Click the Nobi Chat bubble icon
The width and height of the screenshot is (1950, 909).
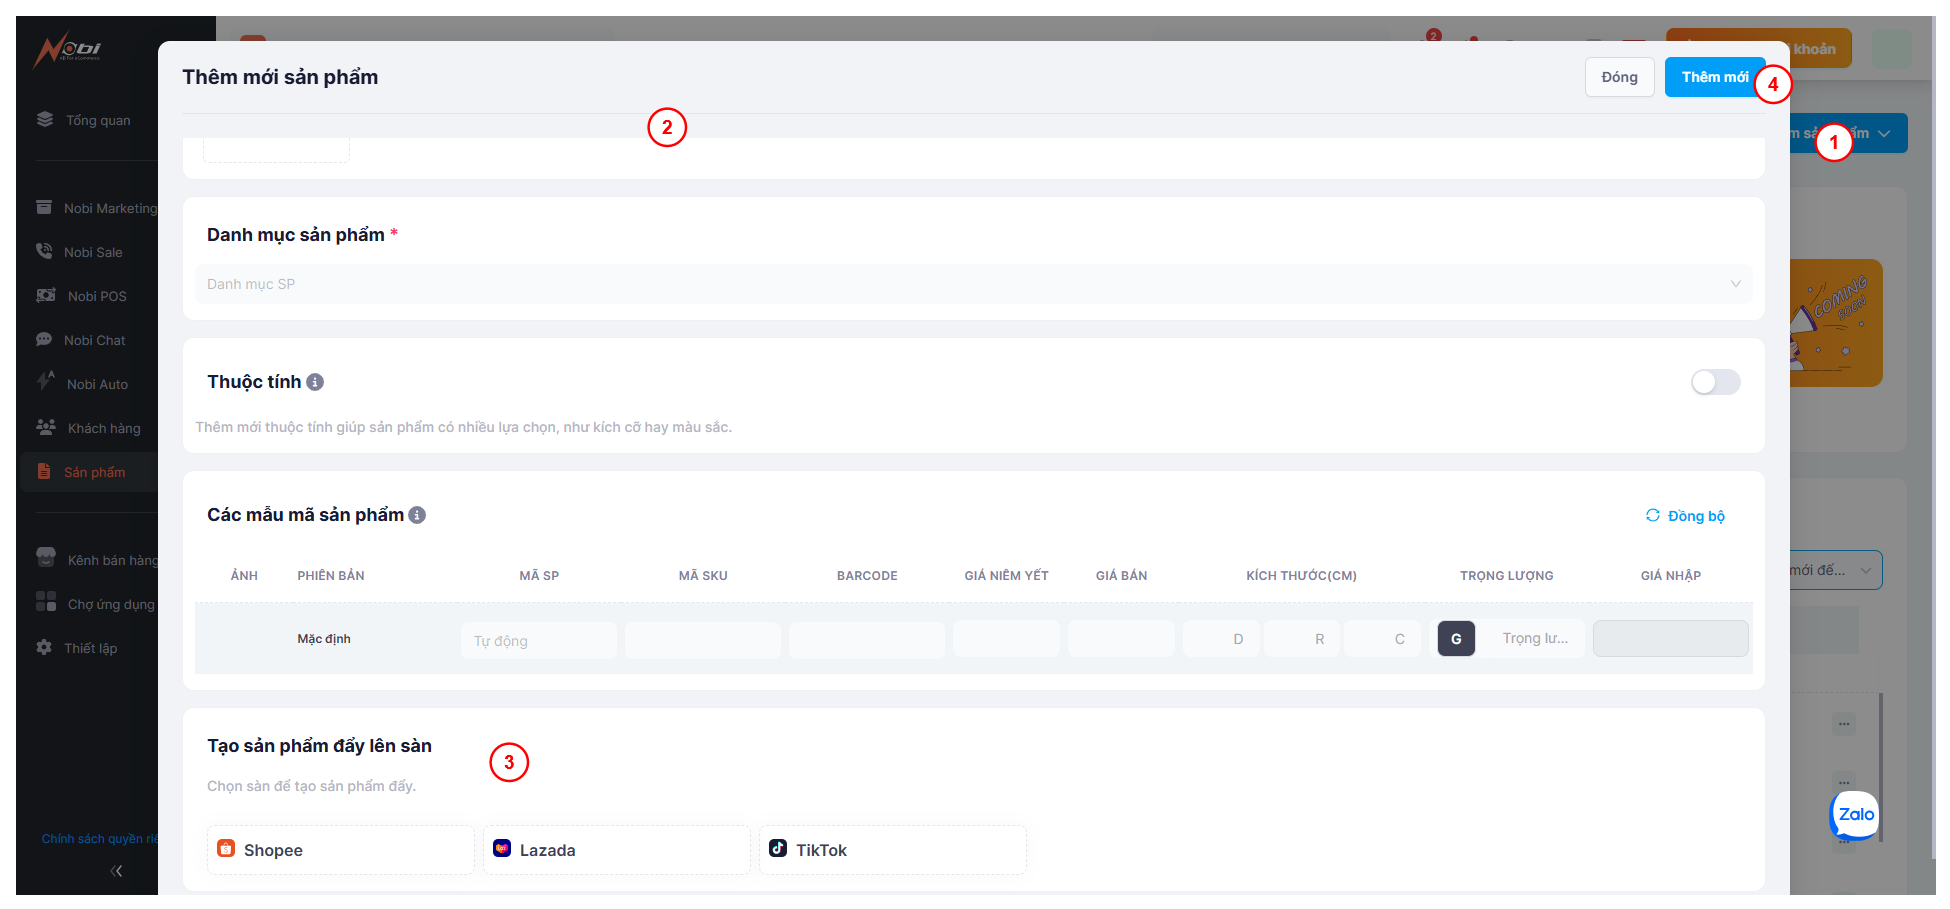44,340
